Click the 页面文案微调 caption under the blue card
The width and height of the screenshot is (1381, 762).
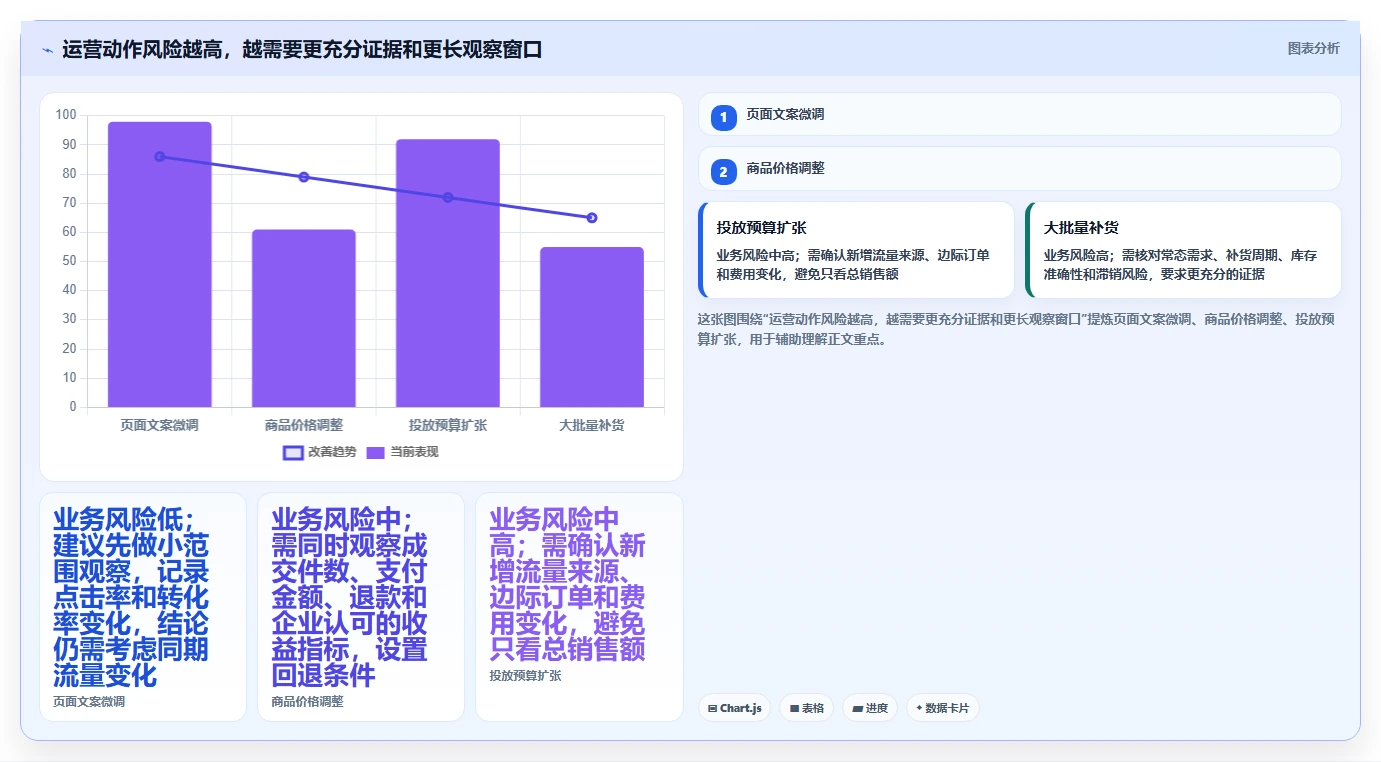(89, 702)
